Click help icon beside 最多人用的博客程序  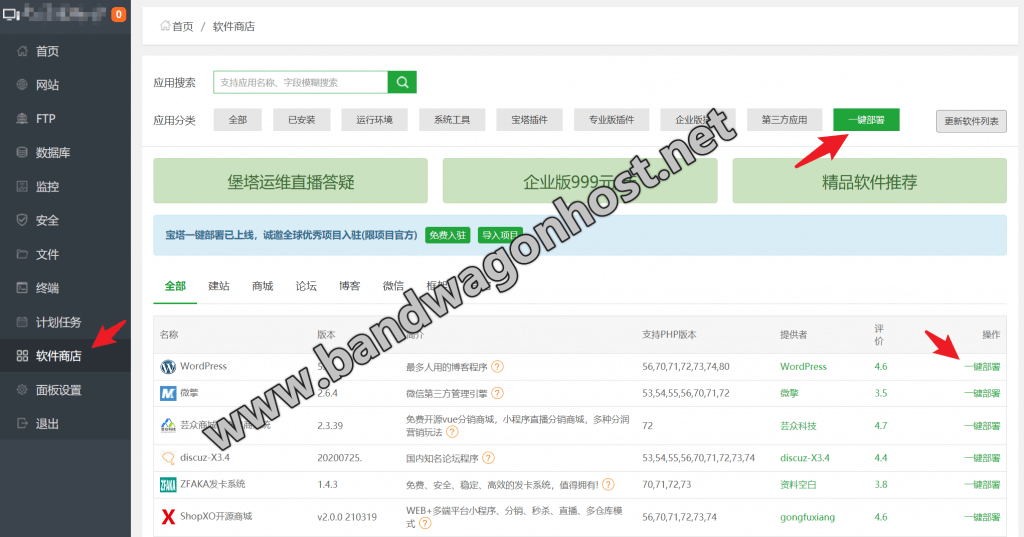[x=498, y=366]
